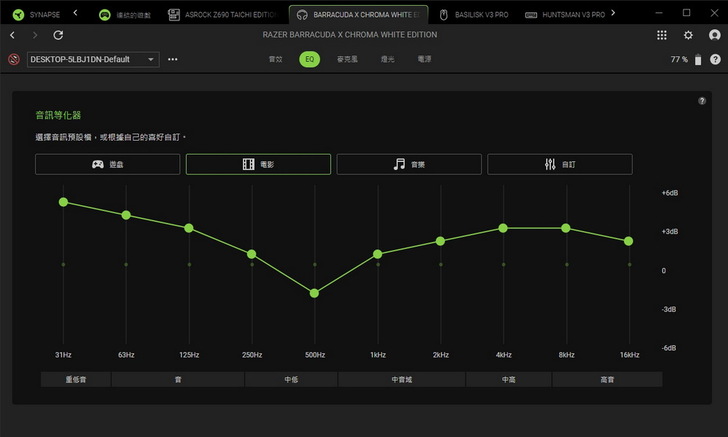
Task: Open the DESKTOP-5LBJ1DN-Default profile dropdown
Action: click(93, 60)
